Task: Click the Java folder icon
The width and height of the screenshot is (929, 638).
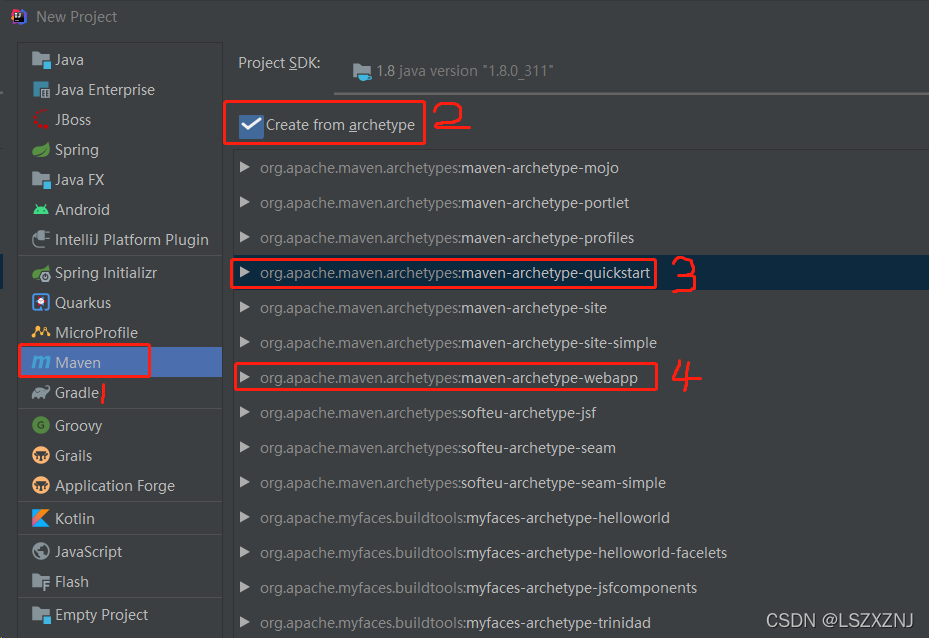Action: coord(41,60)
